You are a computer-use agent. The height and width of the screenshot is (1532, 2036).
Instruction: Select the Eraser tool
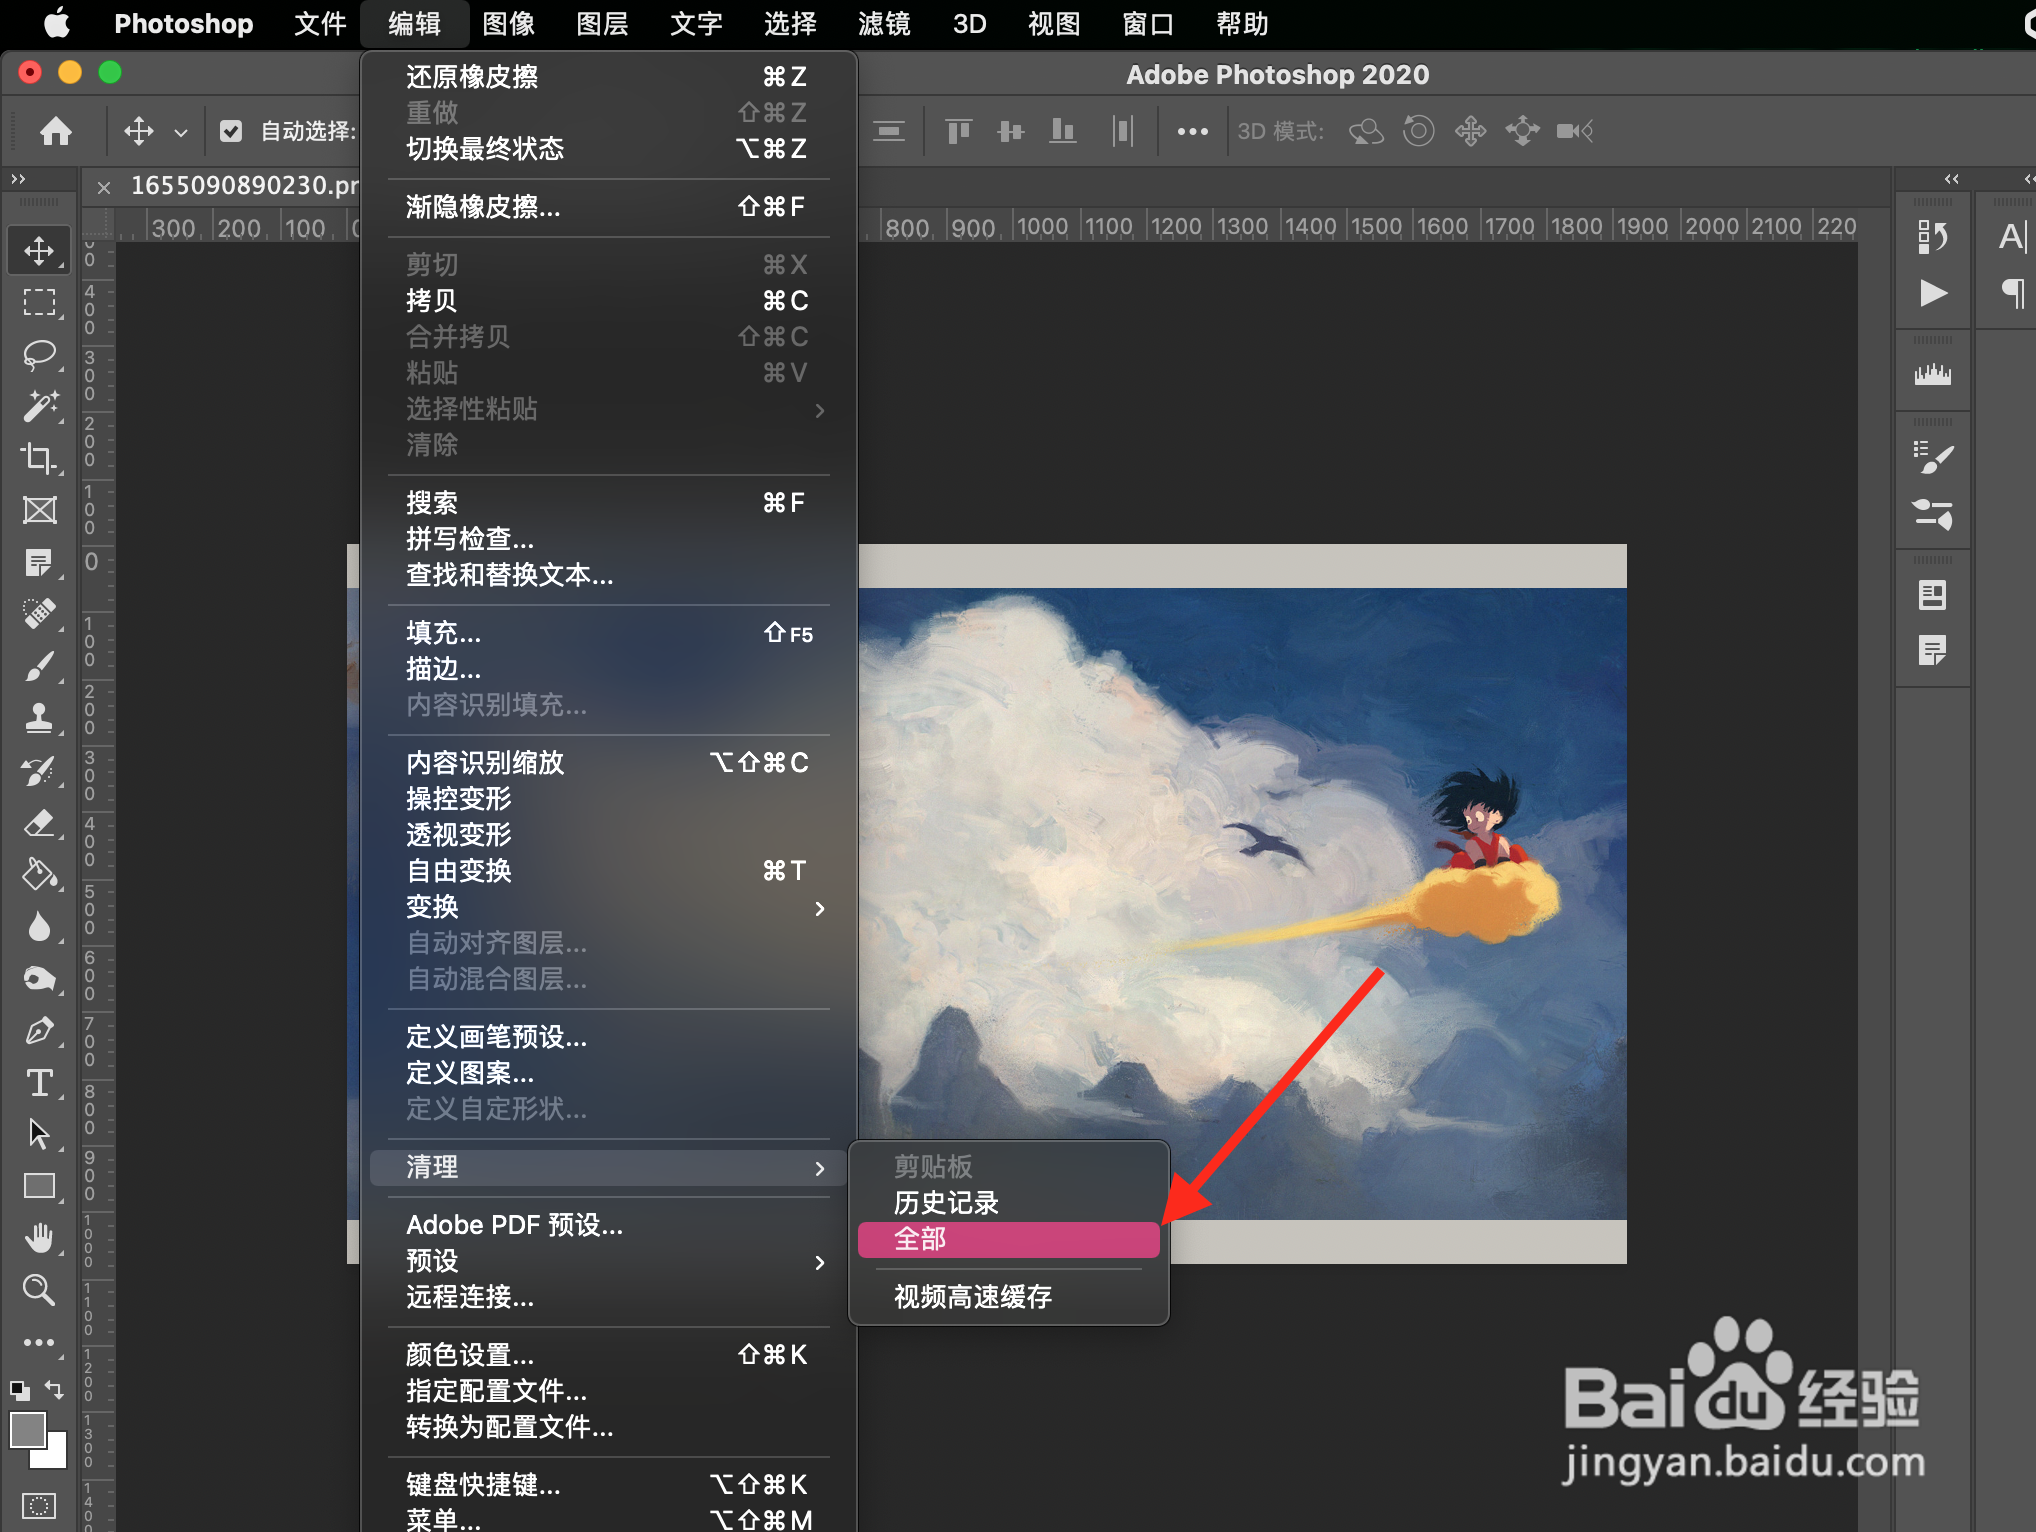click(39, 822)
